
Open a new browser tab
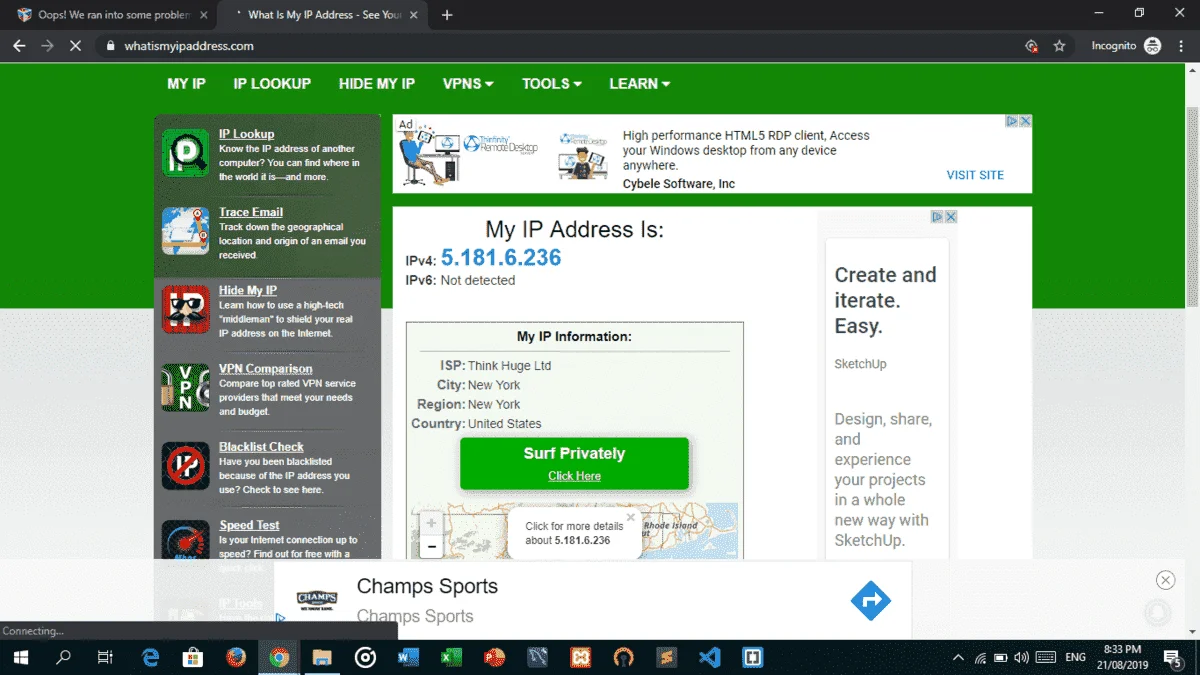coord(447,15)
